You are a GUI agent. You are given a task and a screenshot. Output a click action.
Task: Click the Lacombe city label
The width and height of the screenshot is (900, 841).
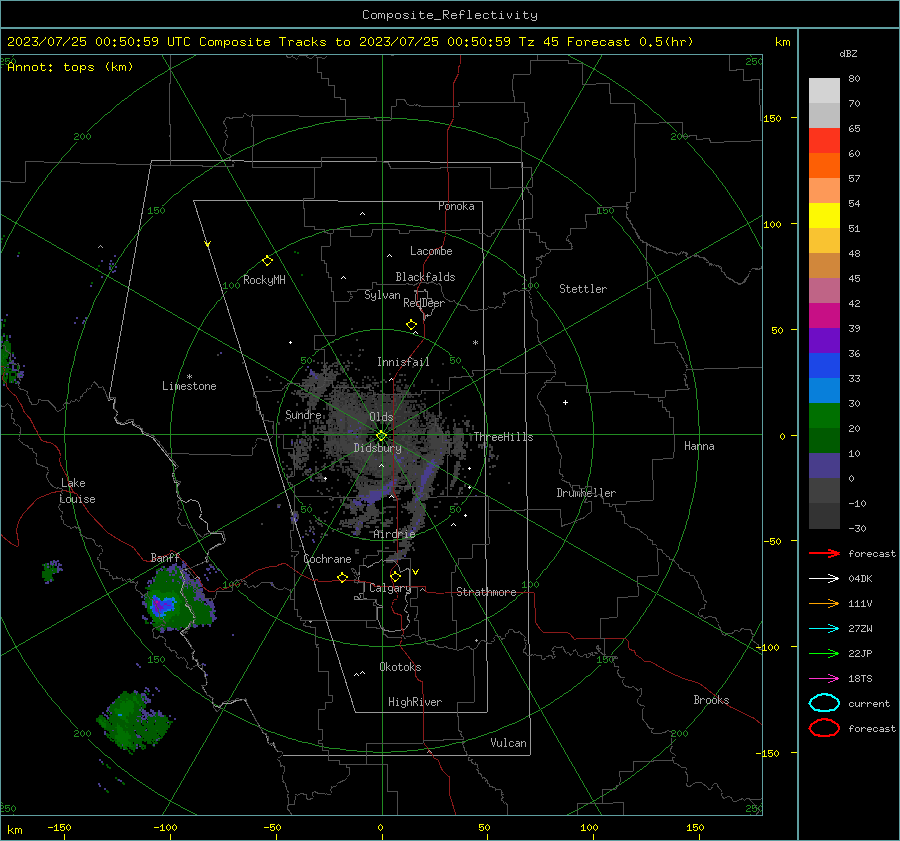click(431, 251)
